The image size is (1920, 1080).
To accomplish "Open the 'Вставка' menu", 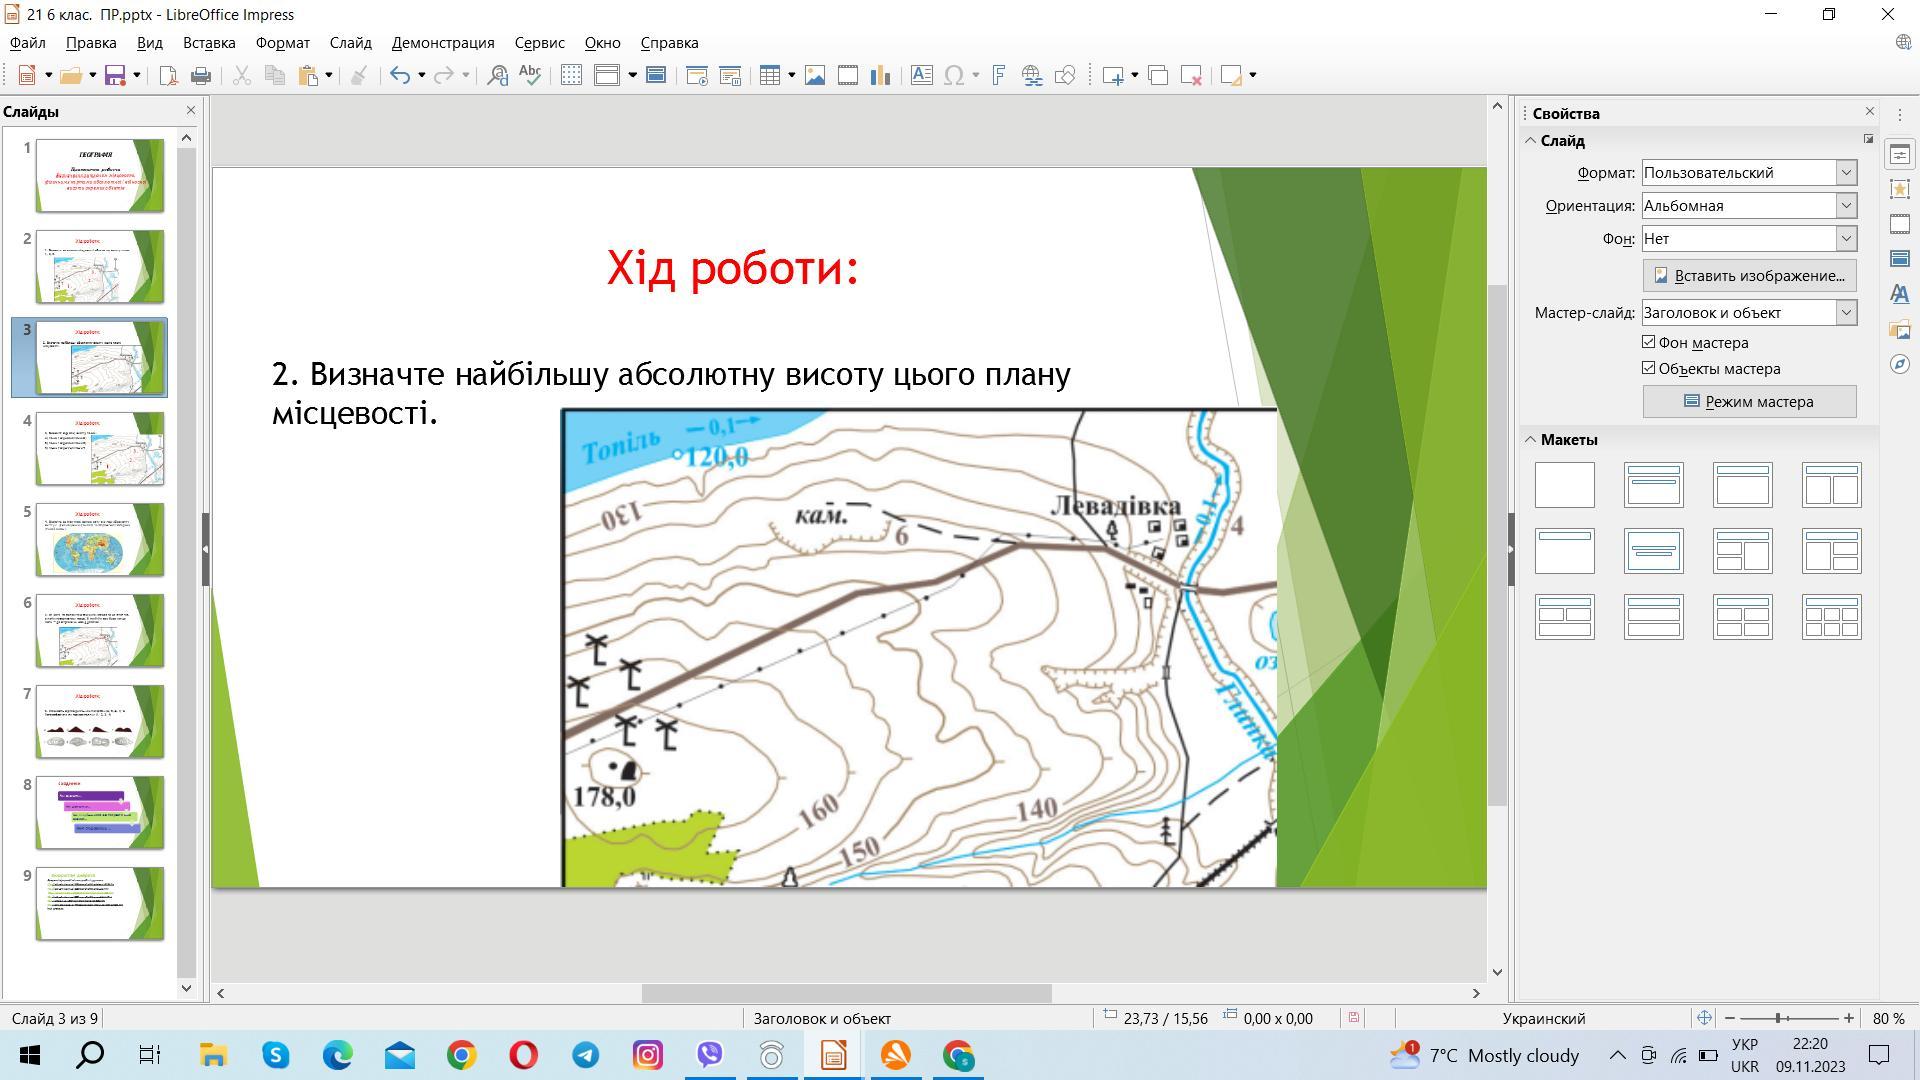I will point(209,43).
